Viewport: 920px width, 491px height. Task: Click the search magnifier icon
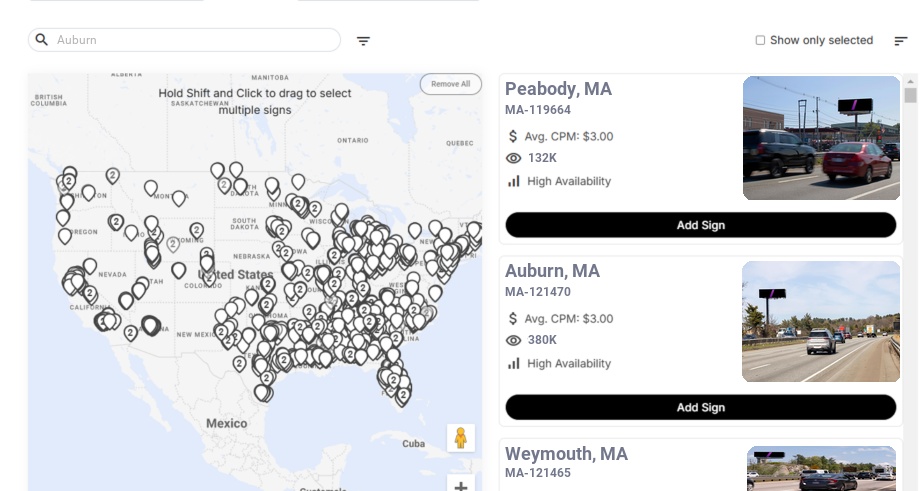[42, 40]
